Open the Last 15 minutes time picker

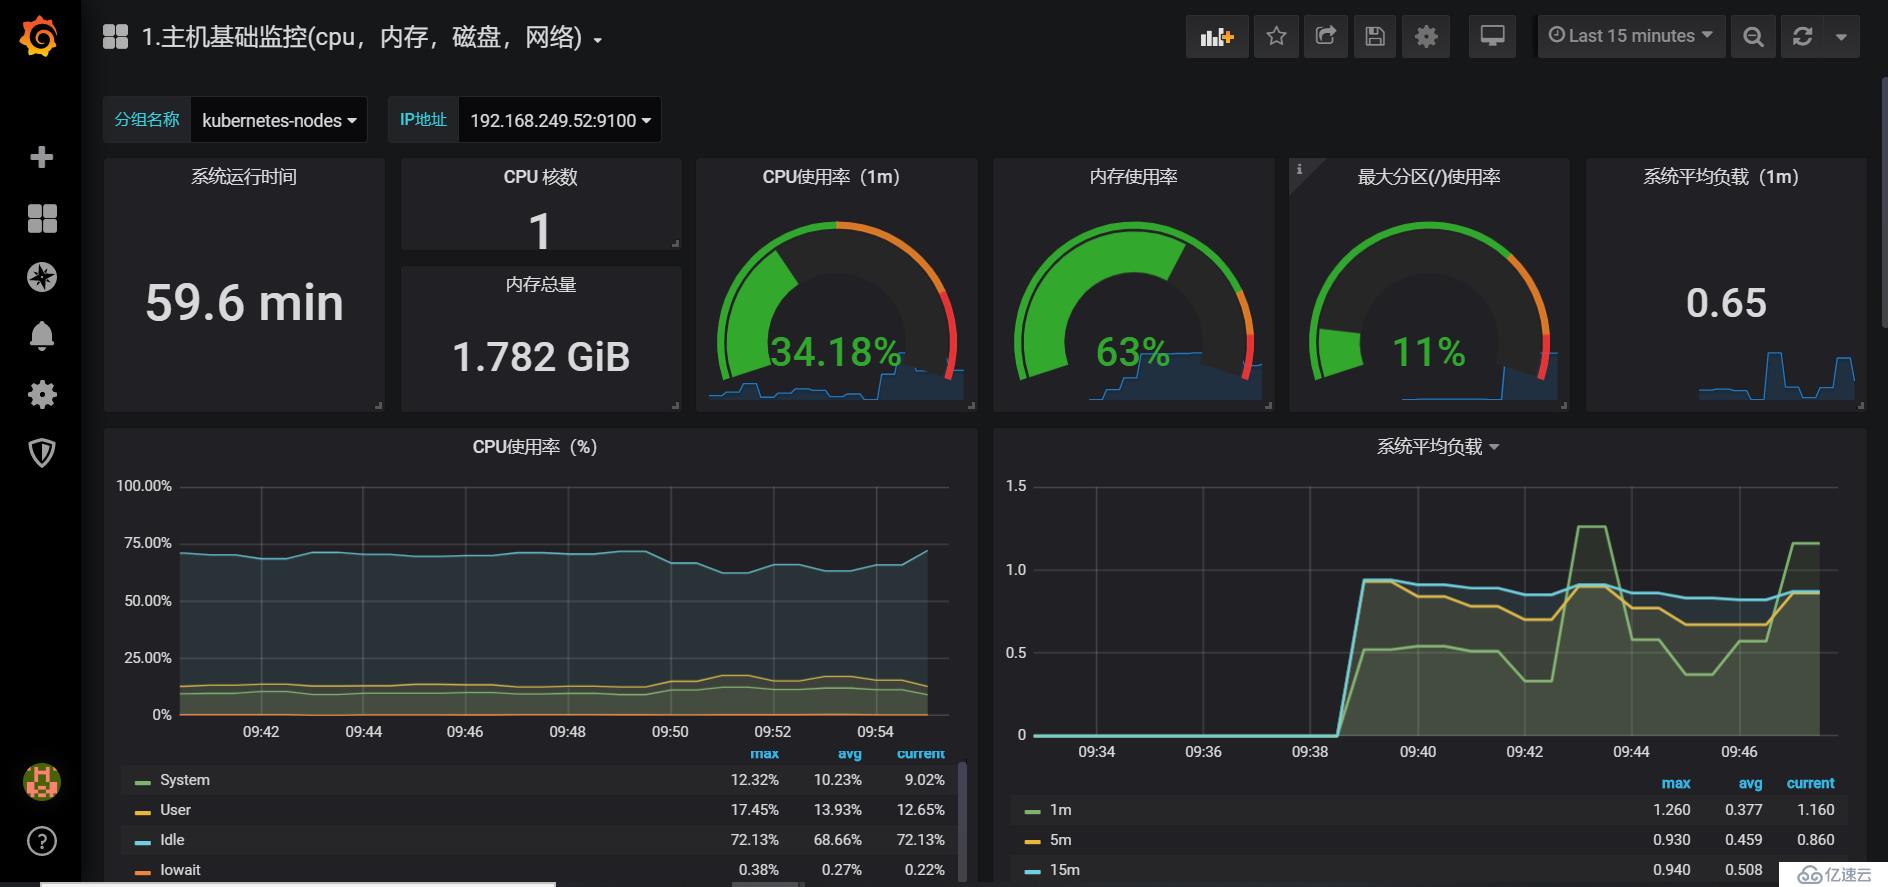[x=1630, y=37]
